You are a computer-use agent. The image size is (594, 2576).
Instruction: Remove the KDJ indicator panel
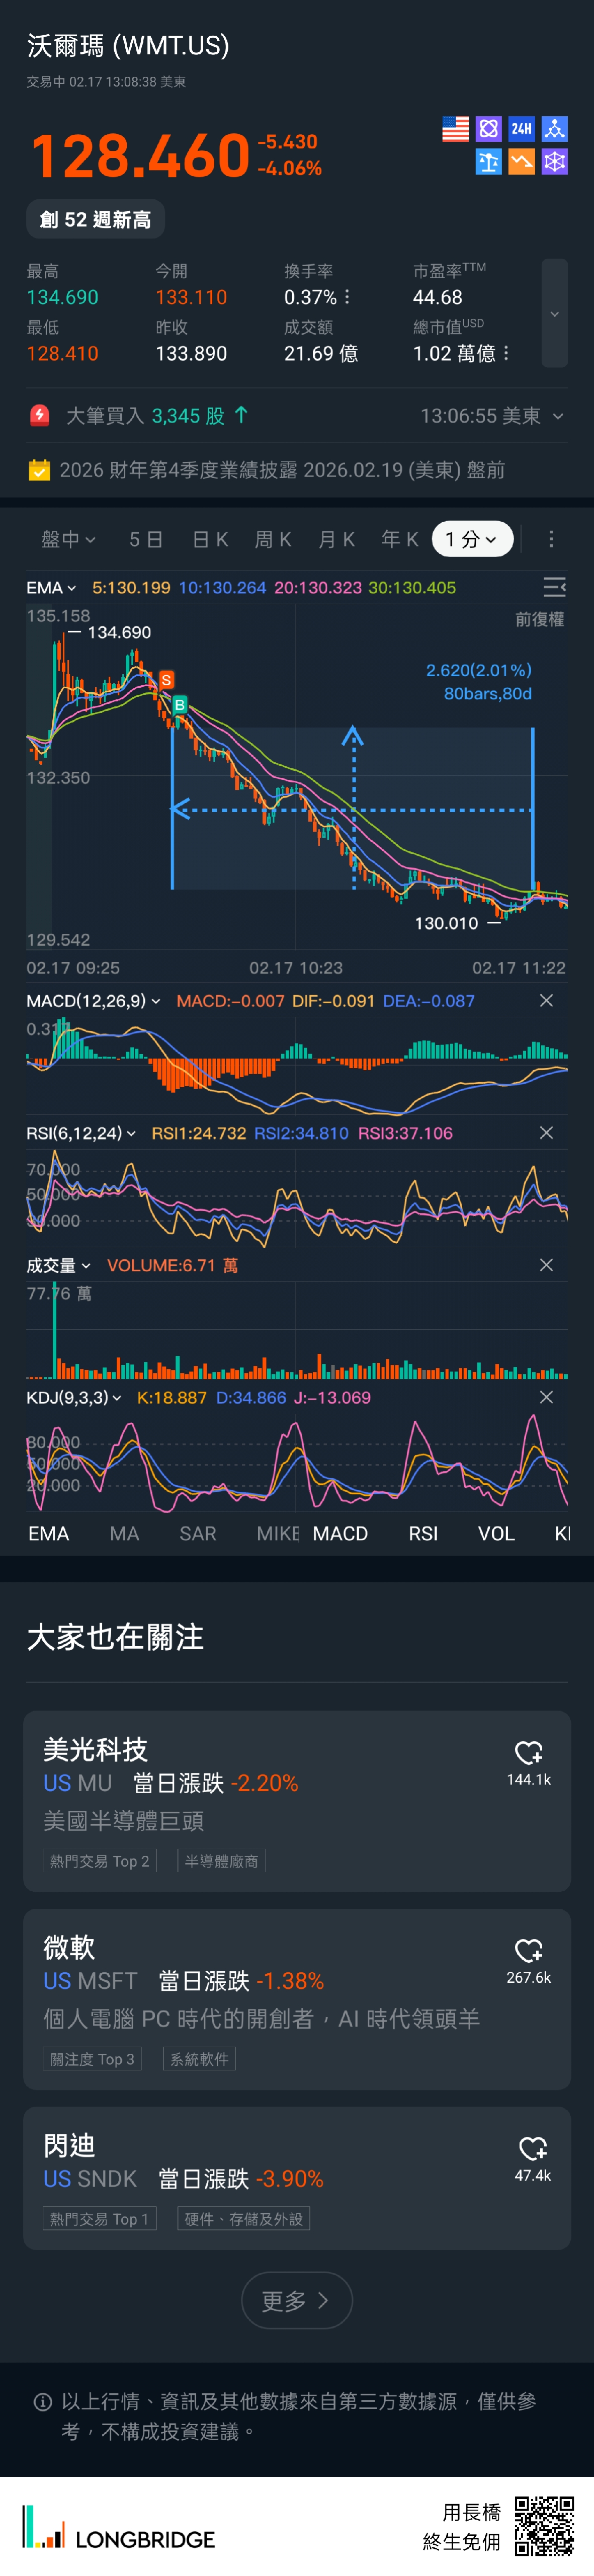546,1397
